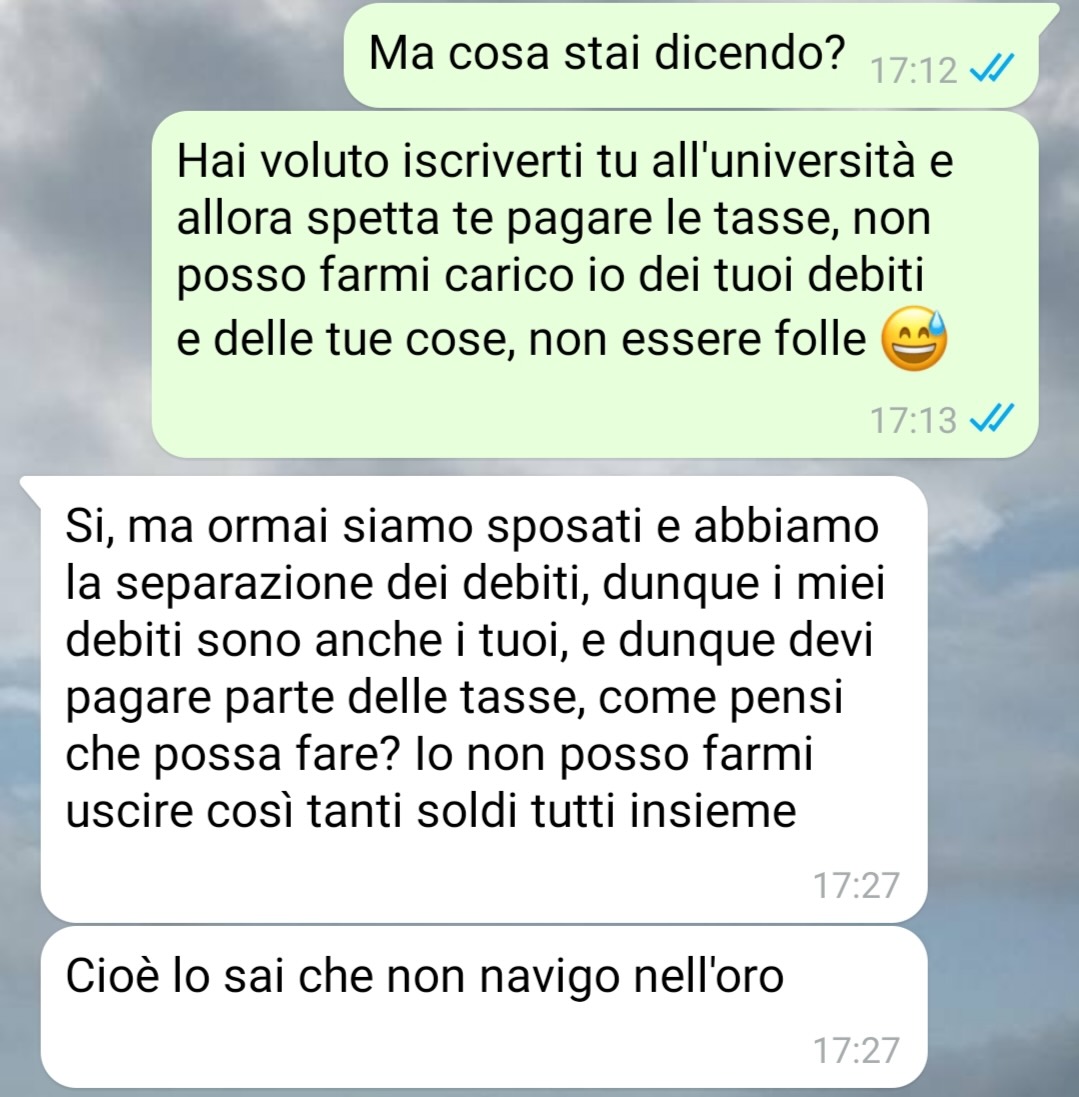Select the "Ma cosa stai dicendo?" message

tap(691, 55)
